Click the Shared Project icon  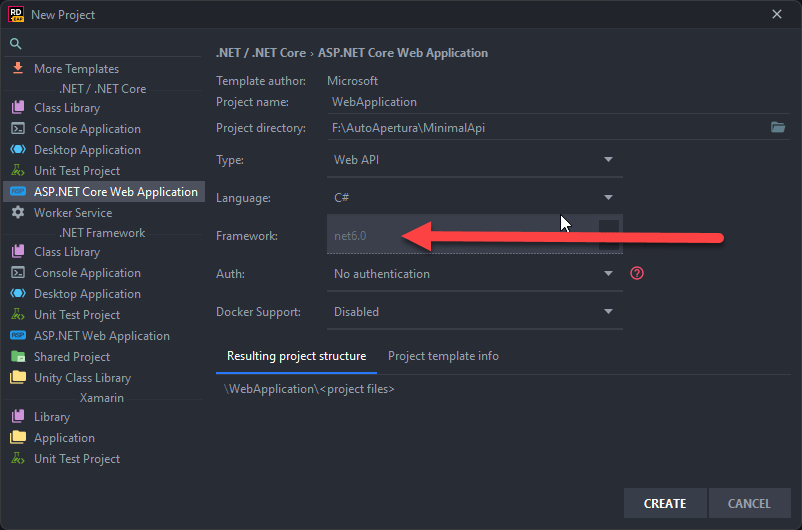point(18,356)
